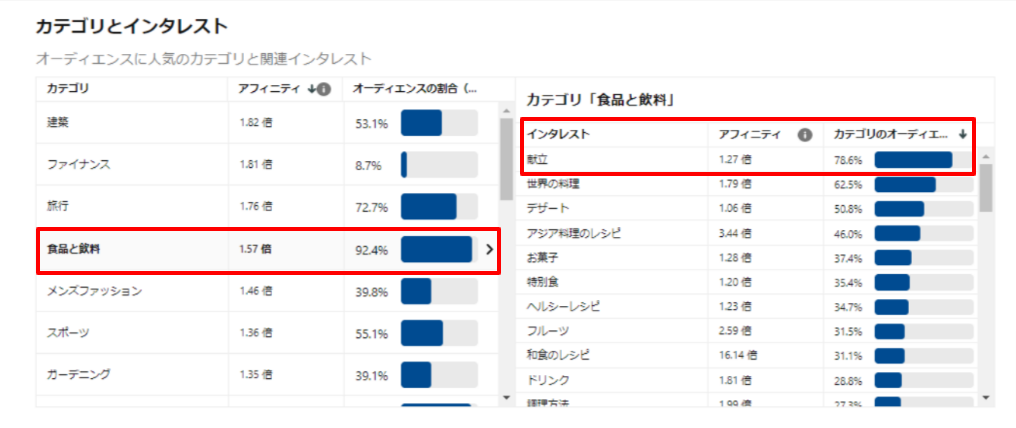The image size is (1016, 428).
Task: Click down arrow of interest list scrollbar
Action: [987, 398]
